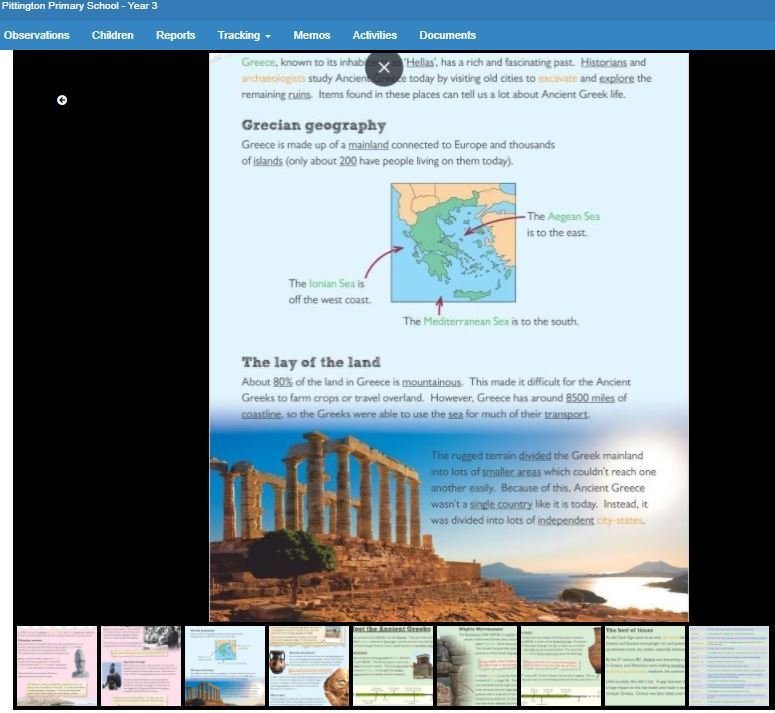Screen dimensions: 775x713
Task: Select the thumbnail showing pottery and gold mask
Action: coord(309,666)
